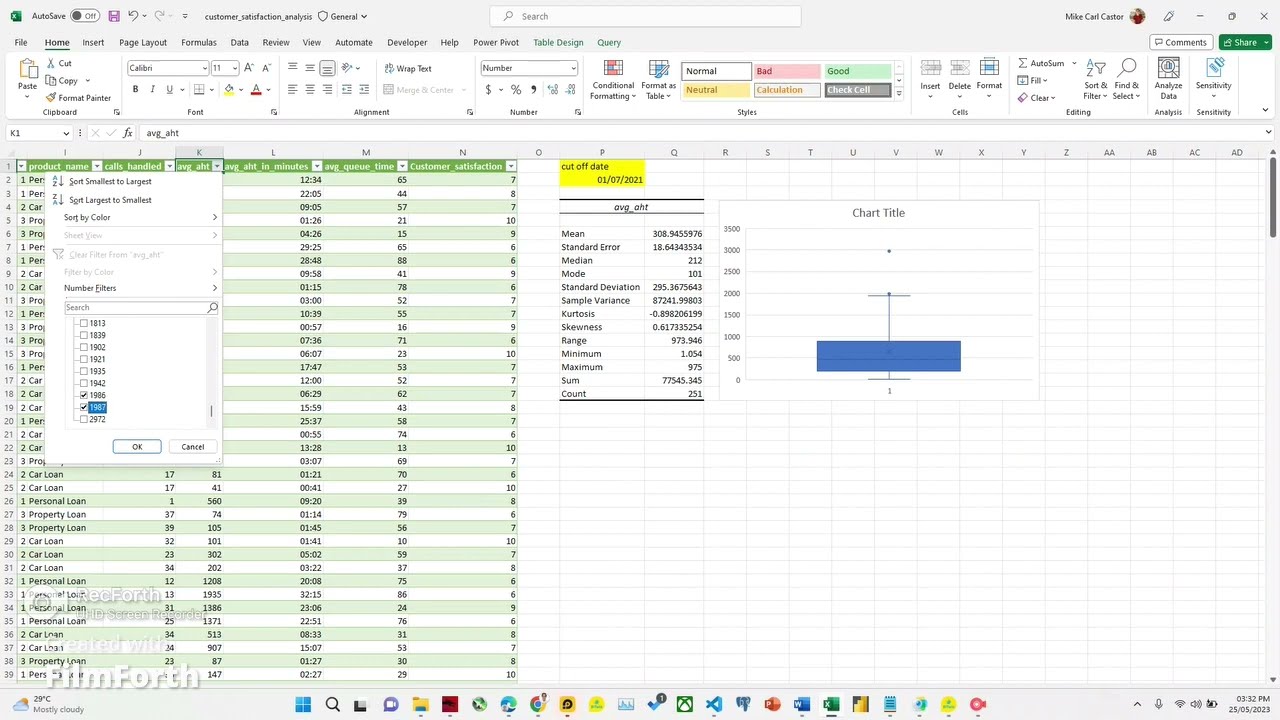Decrease font size with the smaller A icon
The width and height of the screenshot is (1280, 720).
click(267, 68)
